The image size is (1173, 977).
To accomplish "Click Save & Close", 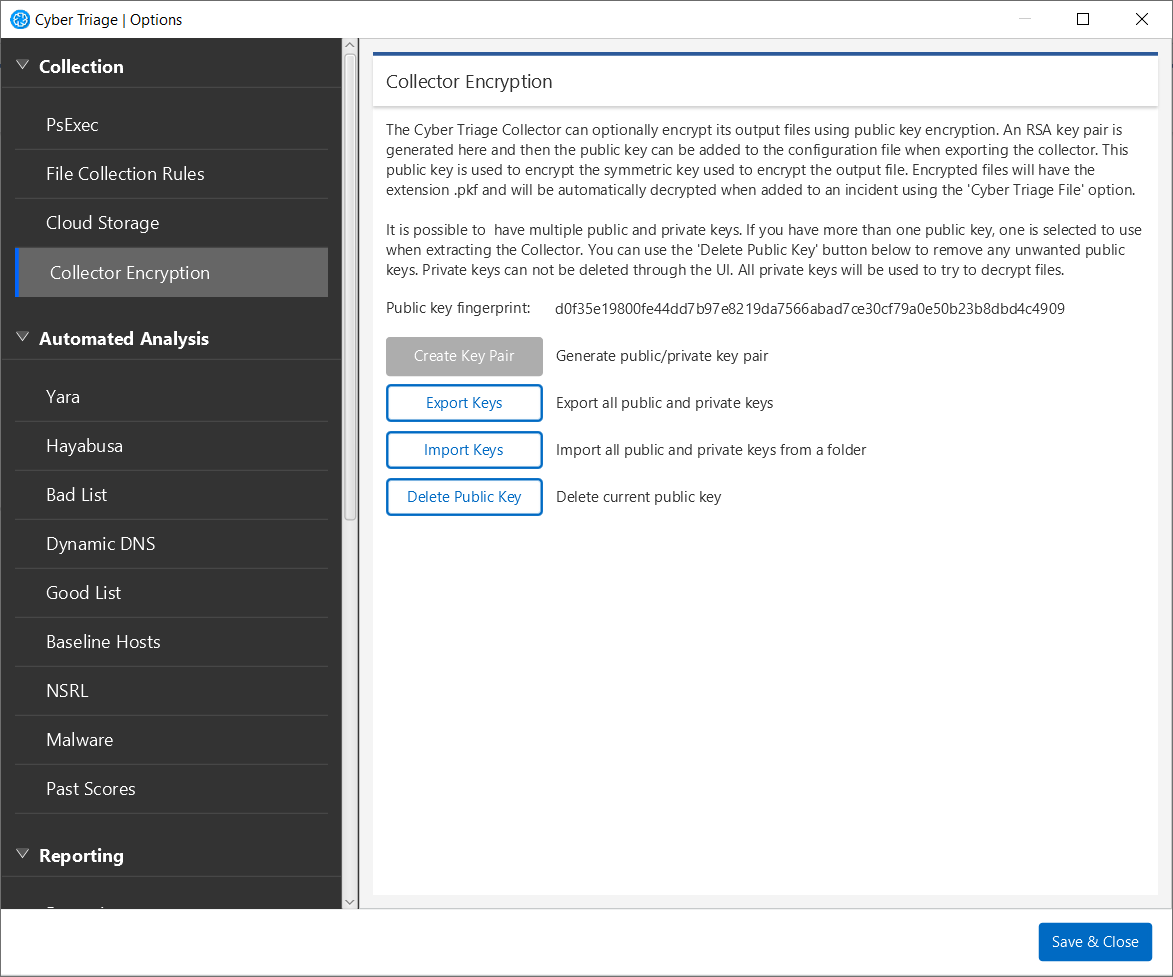I will pos(1095,941).
